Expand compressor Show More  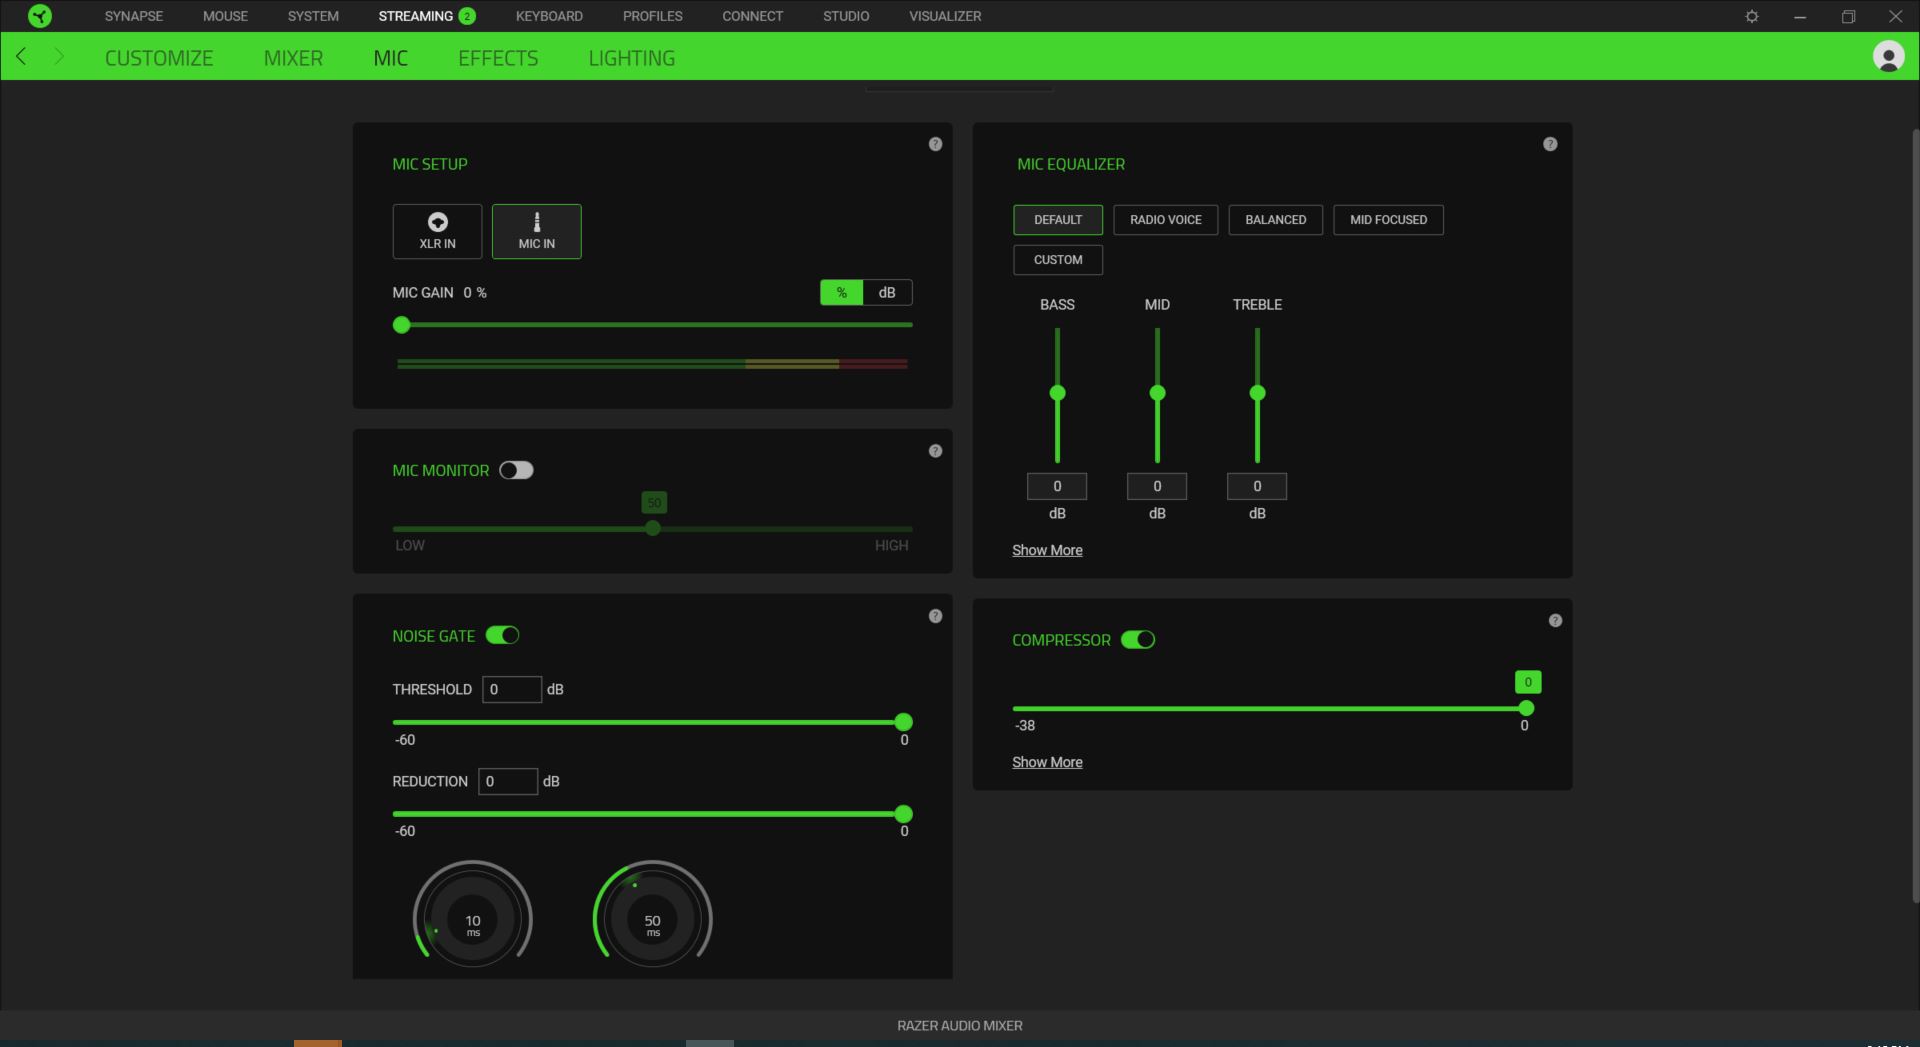[1047, 762]
